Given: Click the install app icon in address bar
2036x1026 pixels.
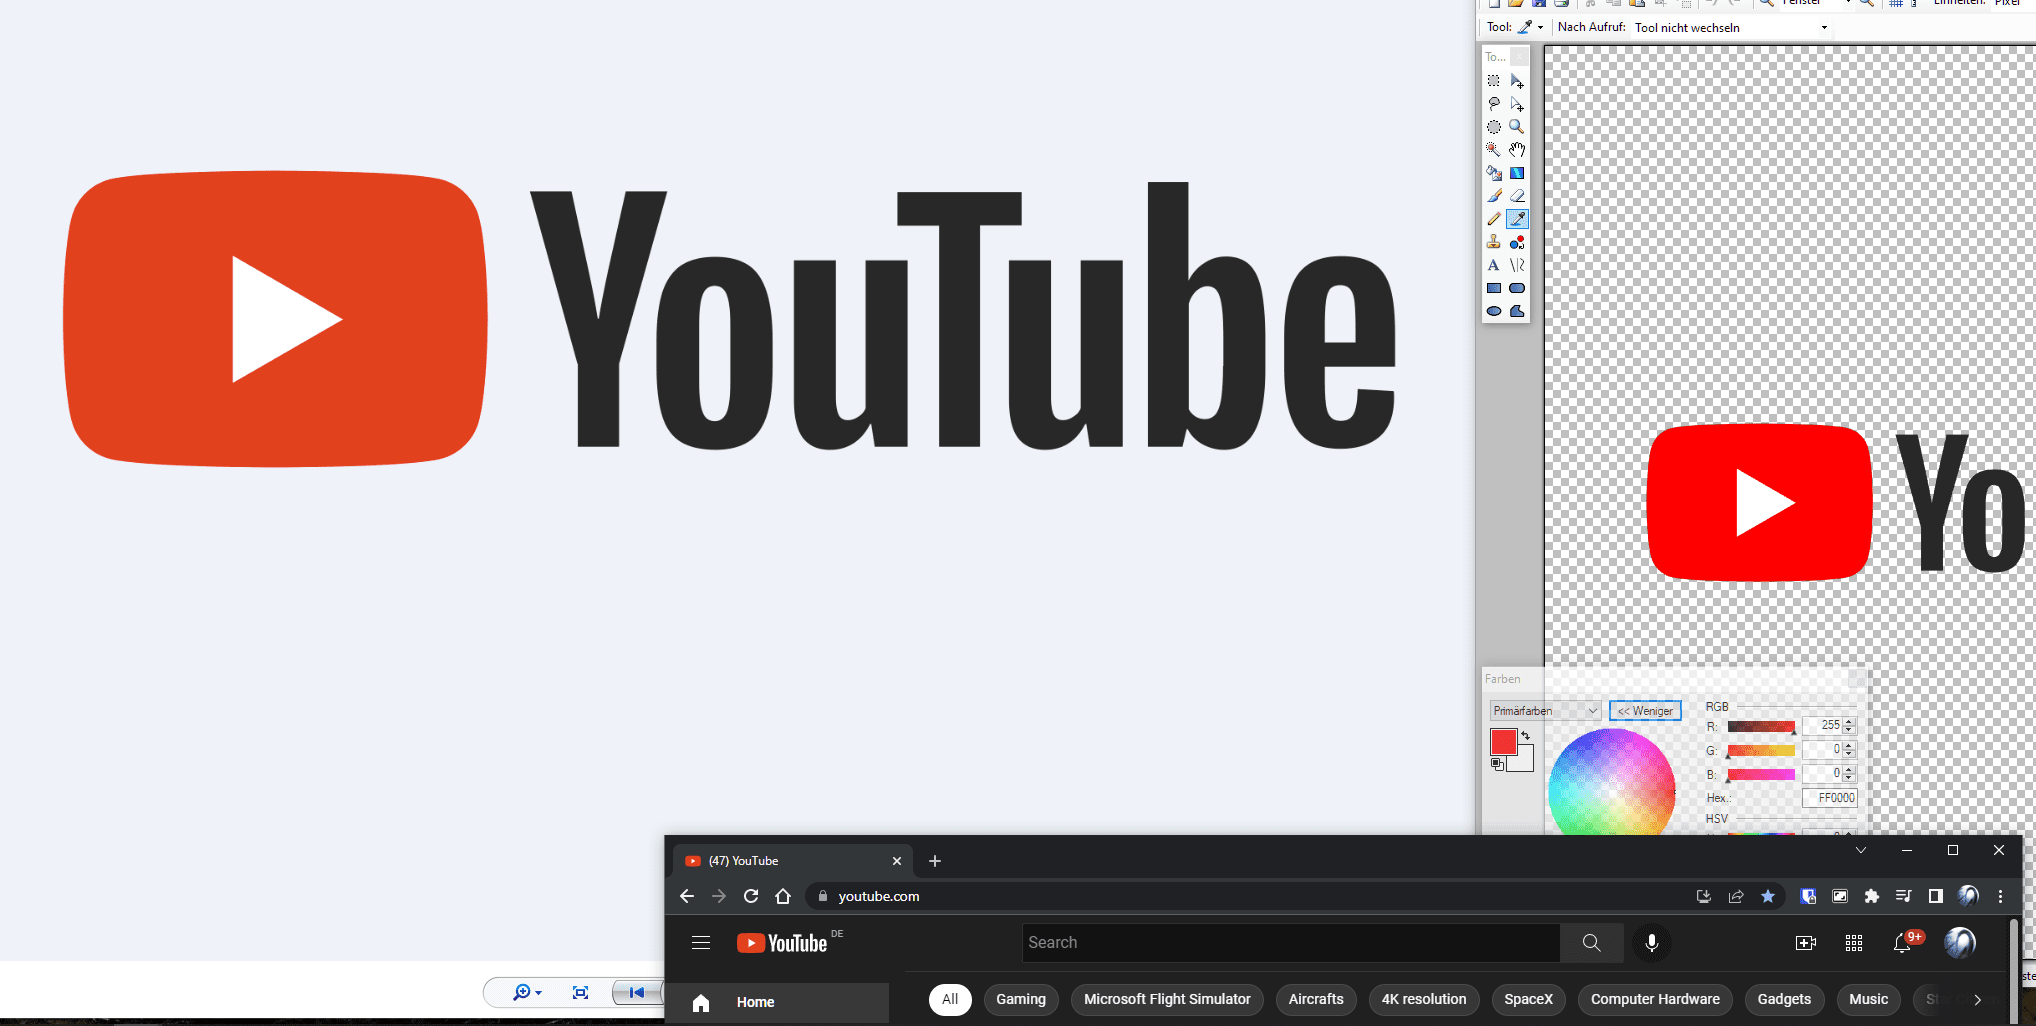Looking at the screenshot, I should 1704,896.
